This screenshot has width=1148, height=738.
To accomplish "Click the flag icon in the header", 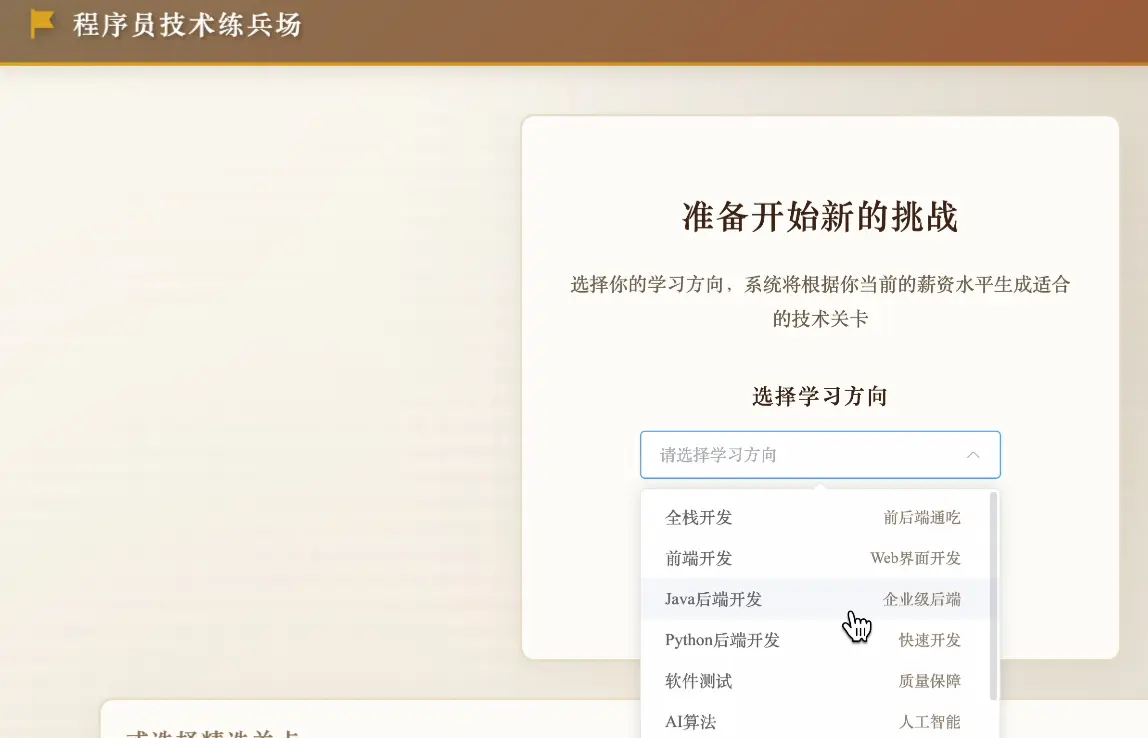I will (x=40, y=23).
